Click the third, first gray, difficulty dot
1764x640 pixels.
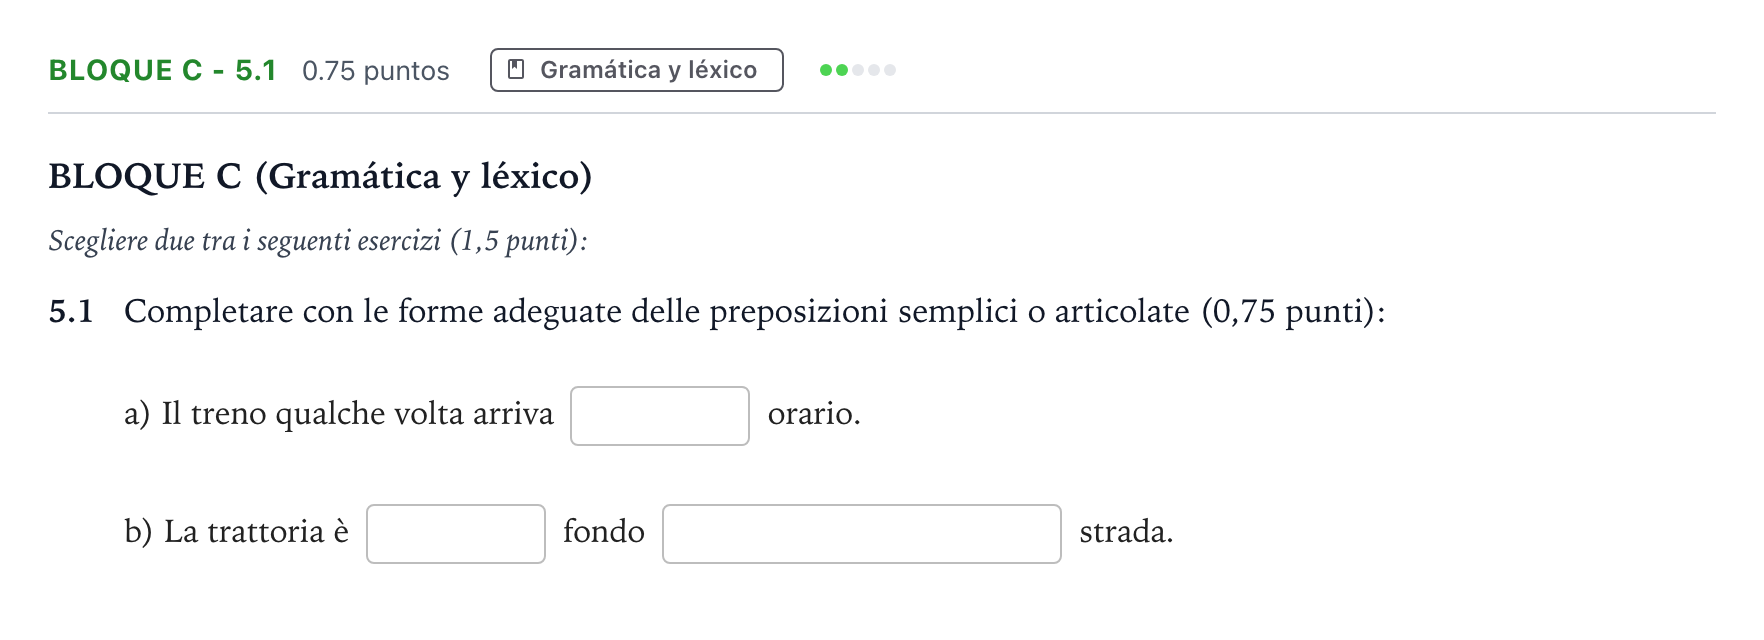(x=858, y=70)
